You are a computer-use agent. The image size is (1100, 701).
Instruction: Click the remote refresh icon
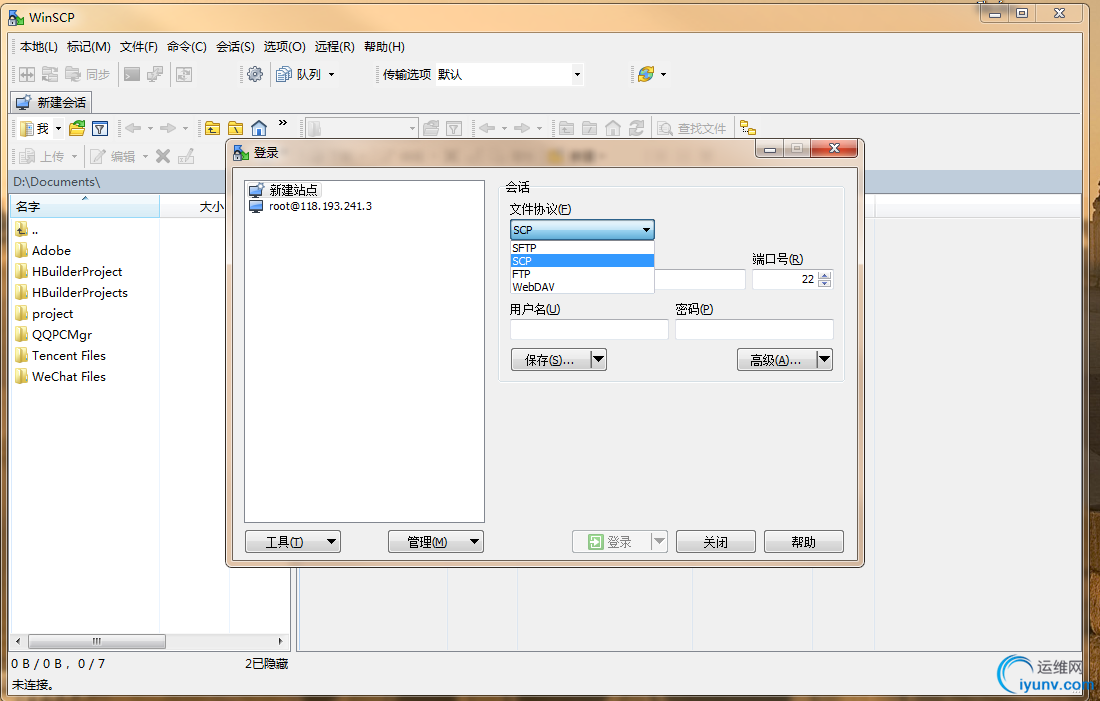pyautogui.click(x=636, y=128)
